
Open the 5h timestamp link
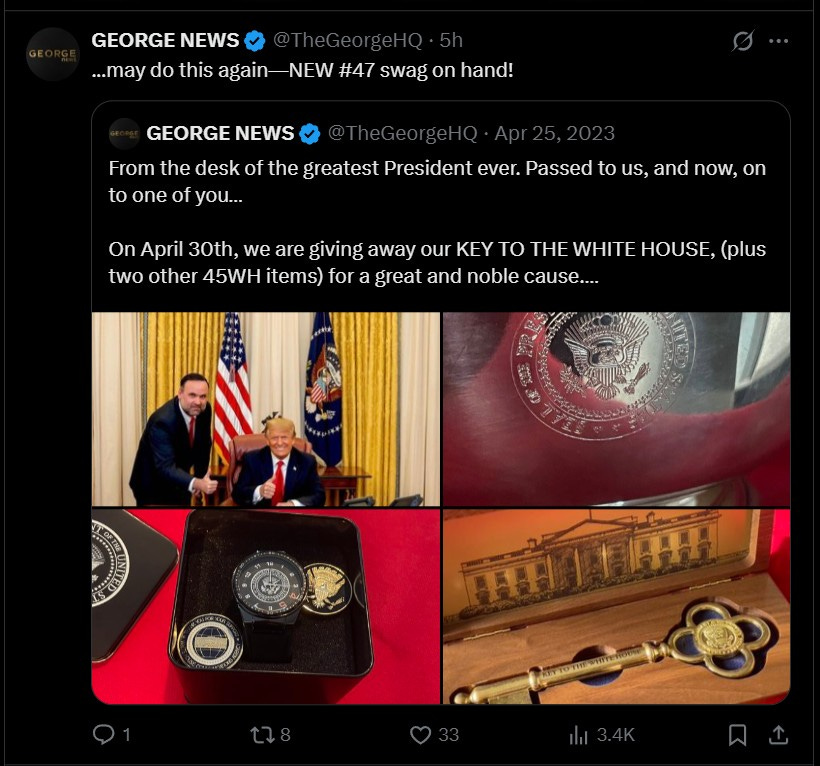pos(451,40)
